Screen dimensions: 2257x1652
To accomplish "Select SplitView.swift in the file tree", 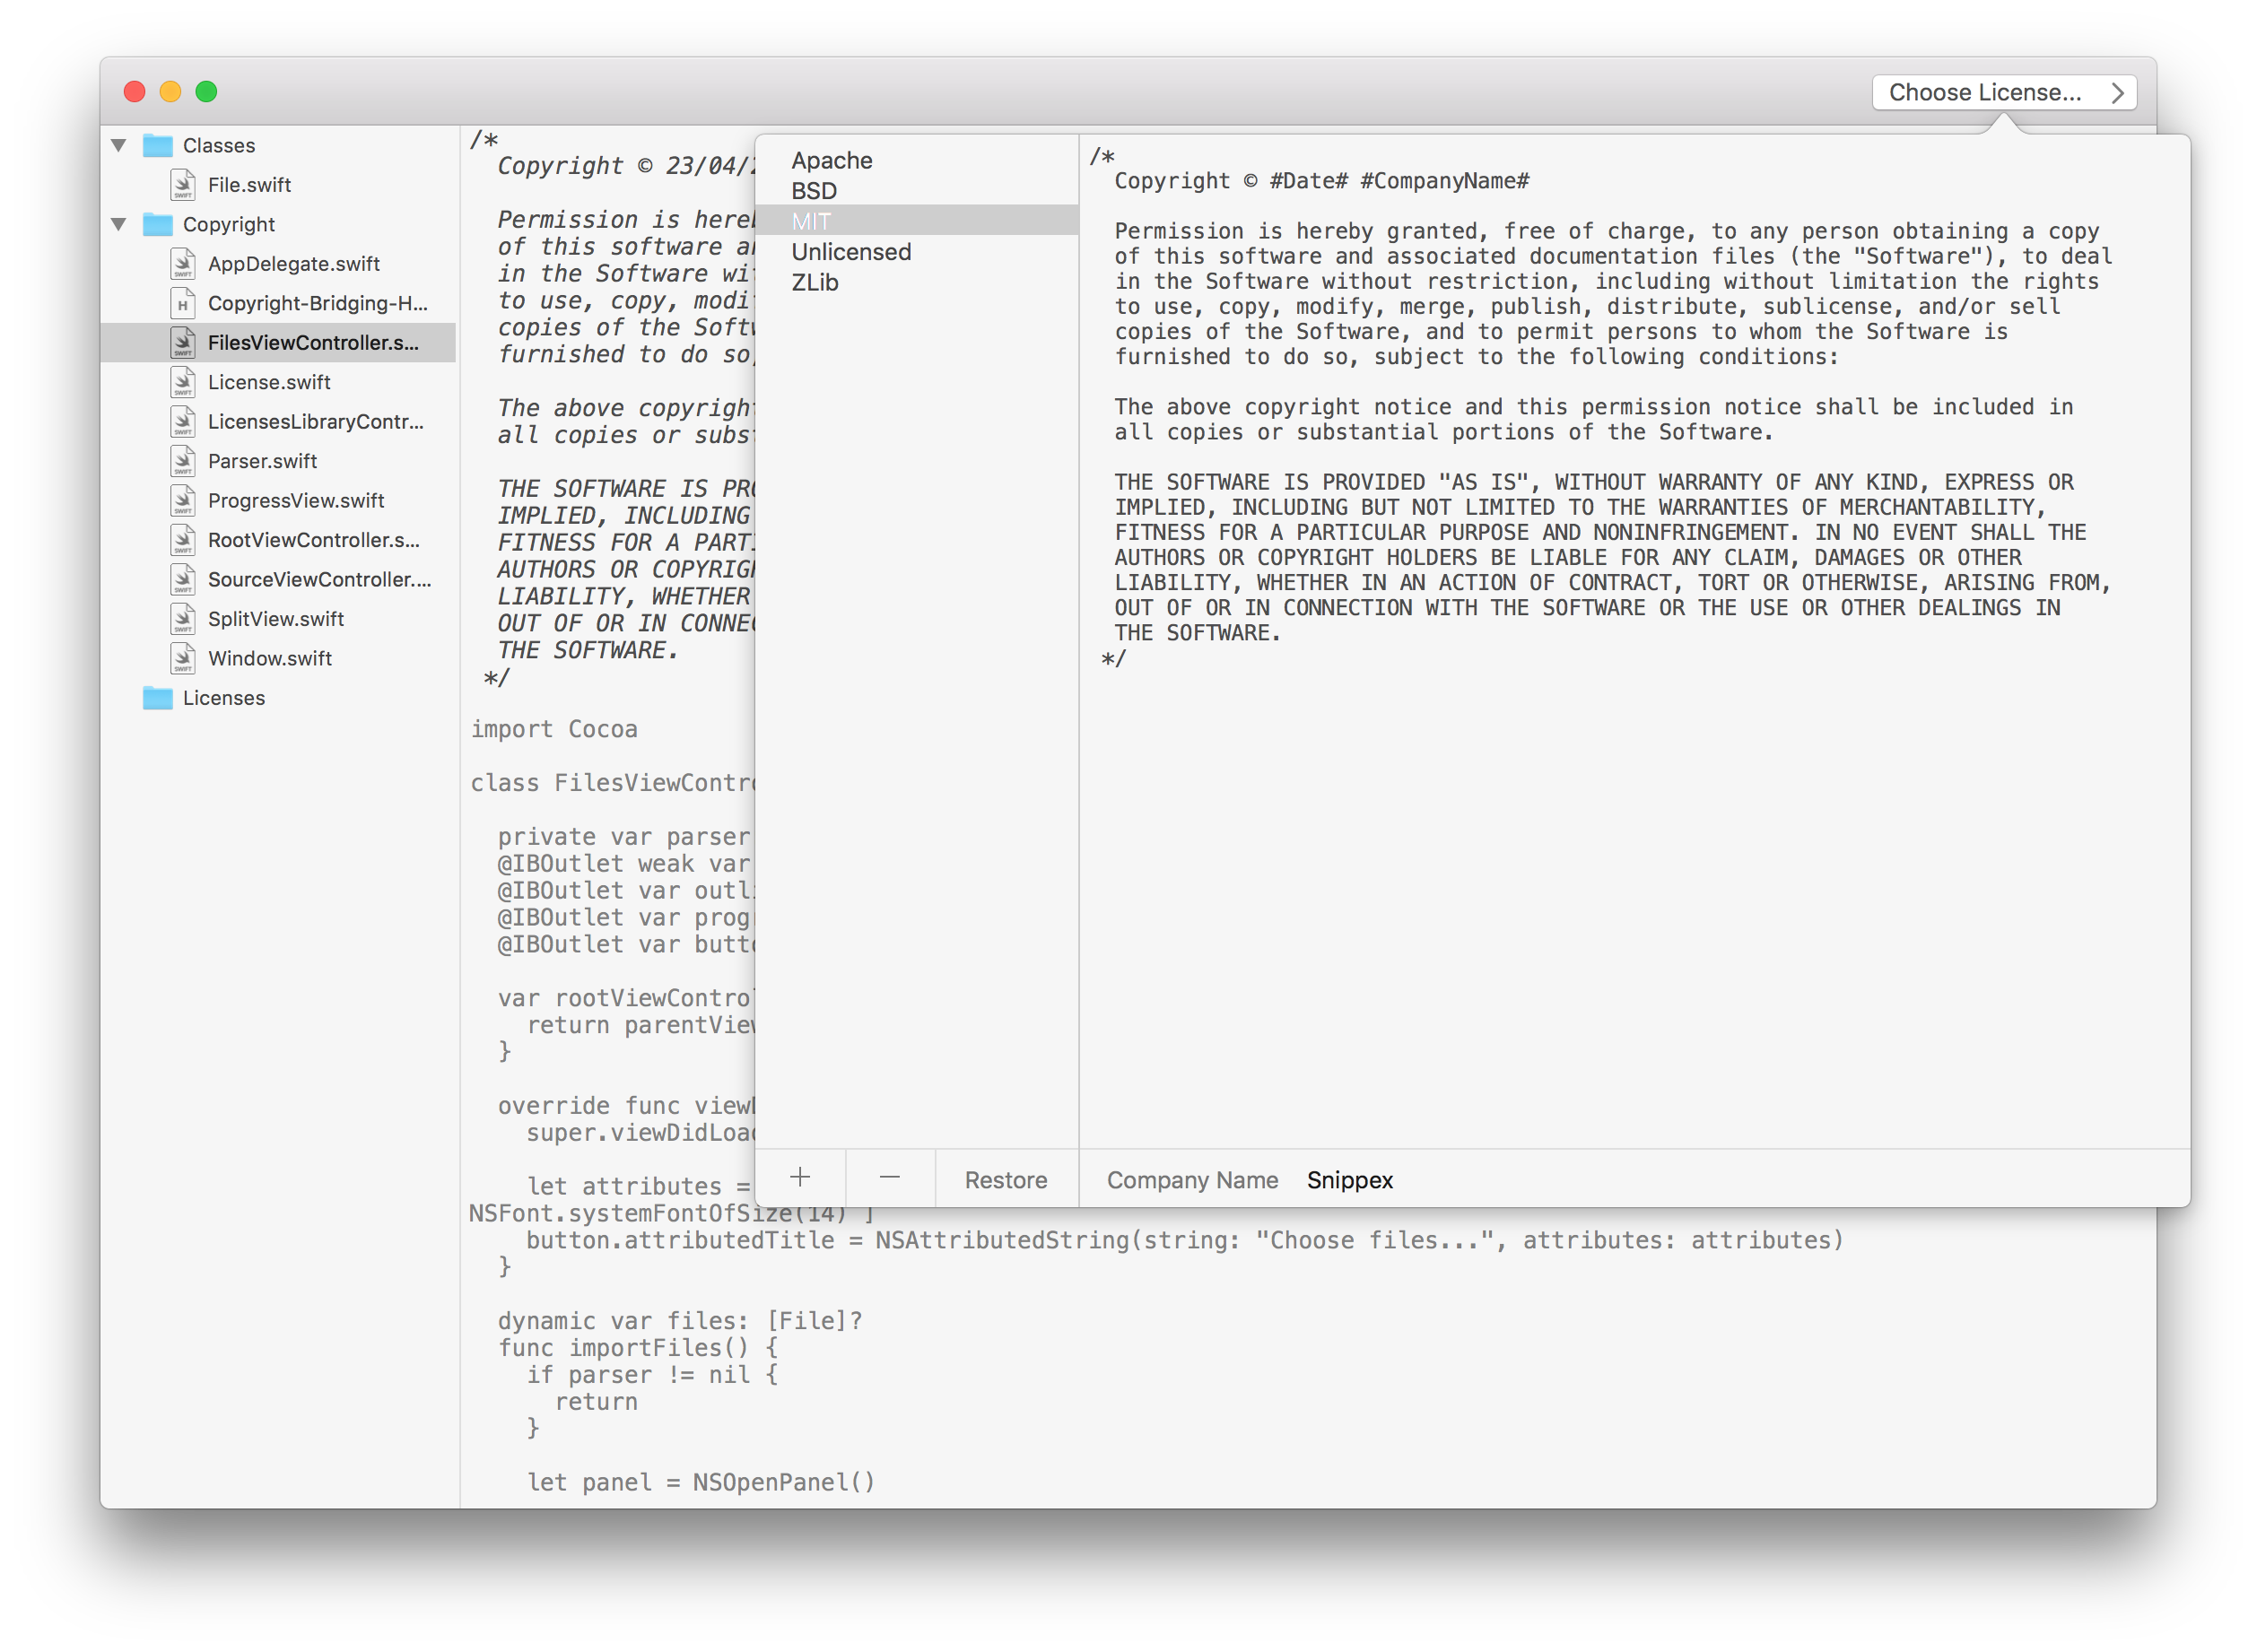I will [x=275, y=619].
